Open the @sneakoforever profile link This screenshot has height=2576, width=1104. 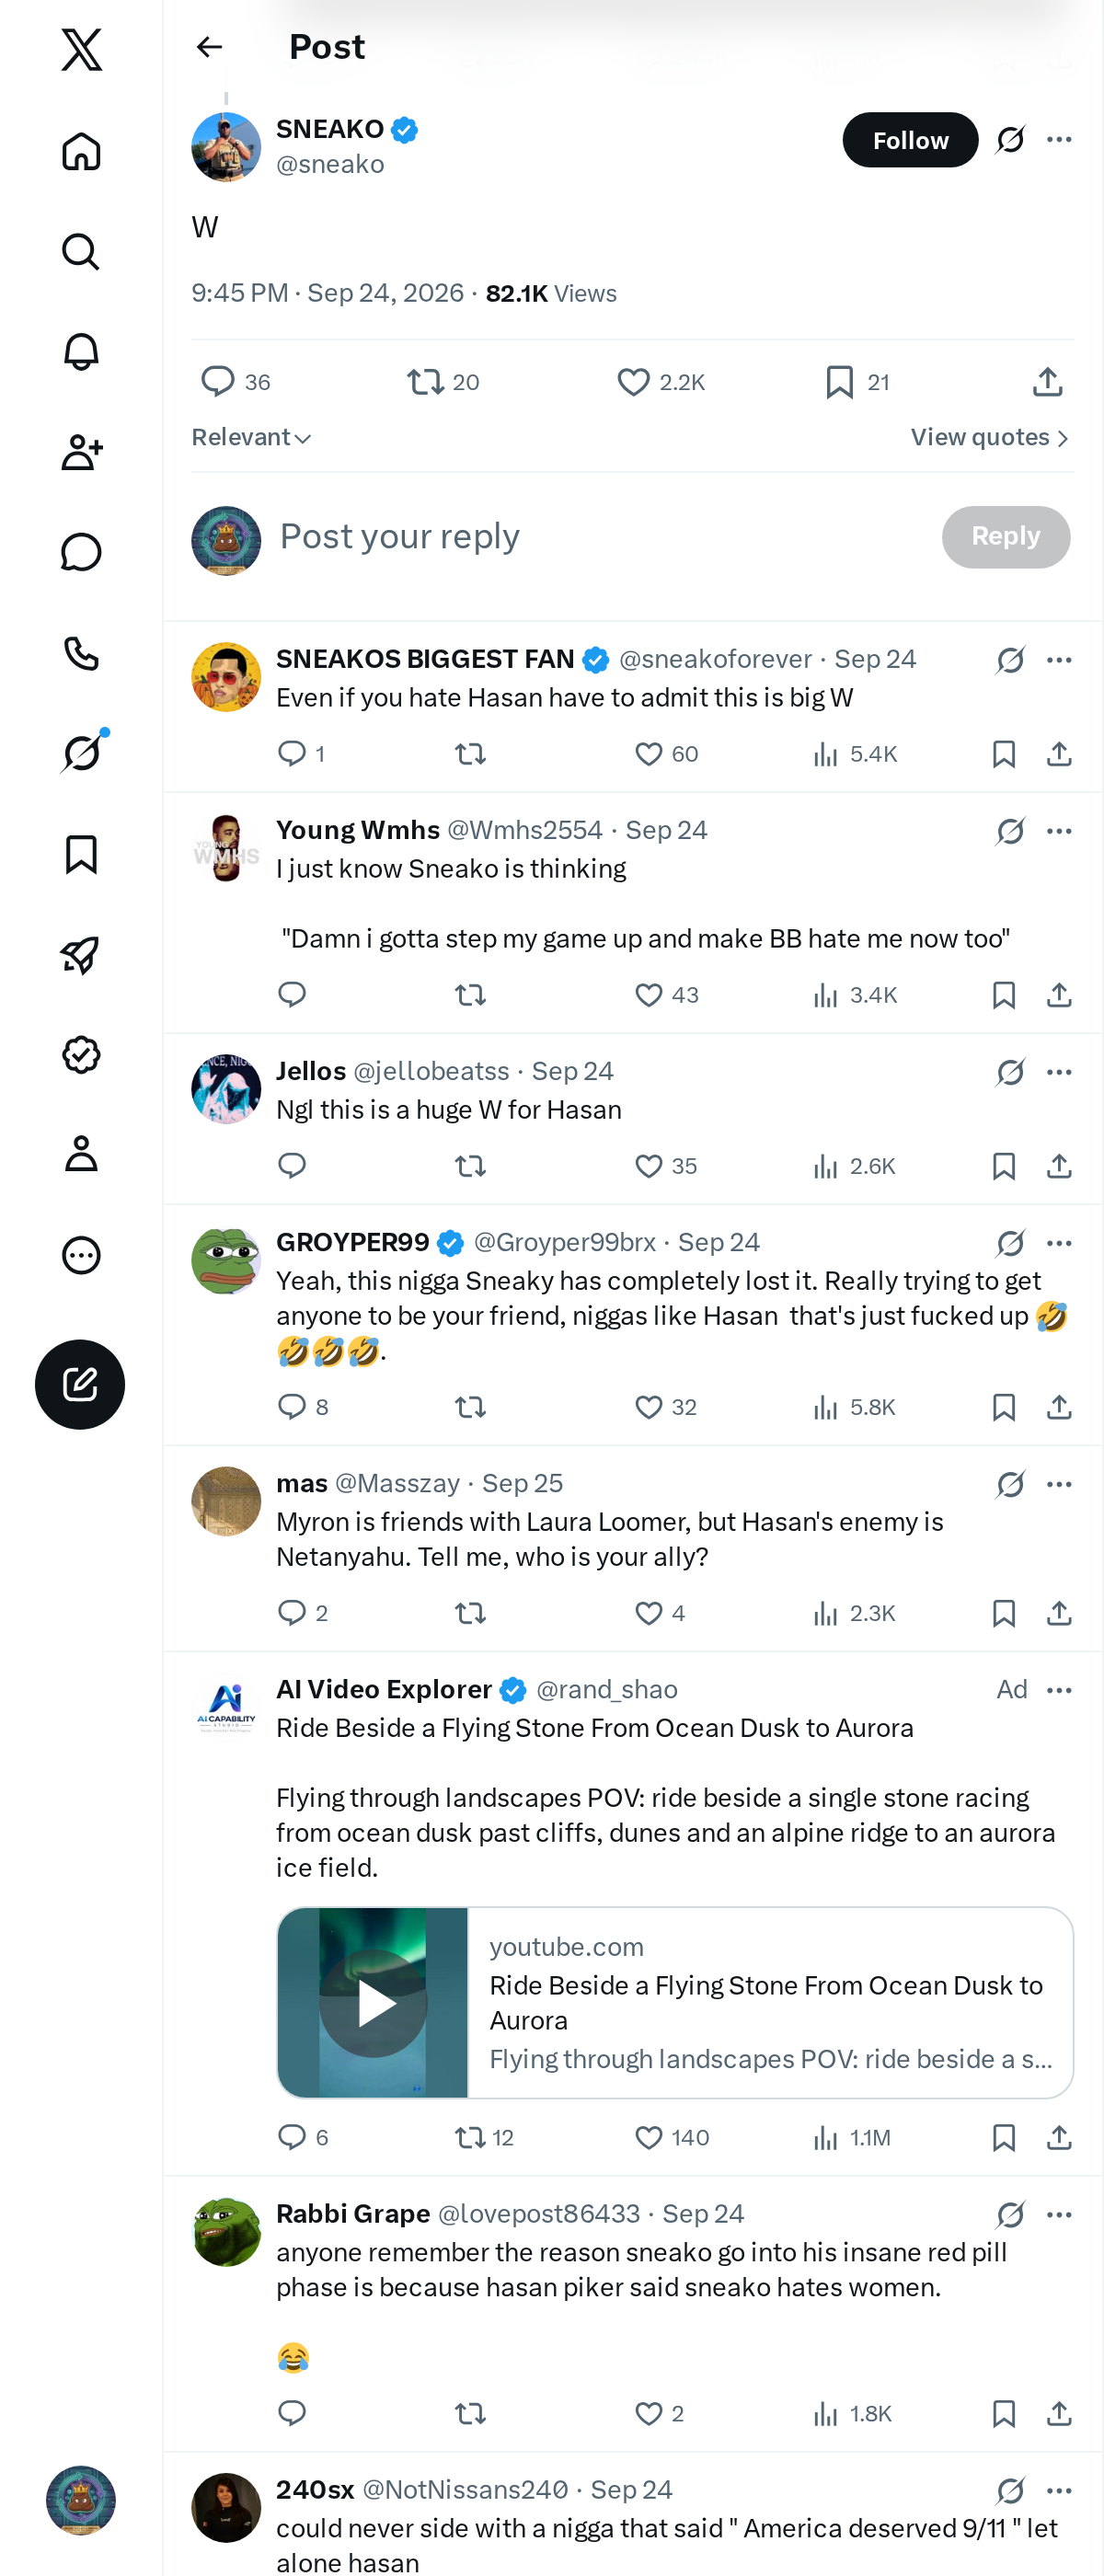[715, 659]
